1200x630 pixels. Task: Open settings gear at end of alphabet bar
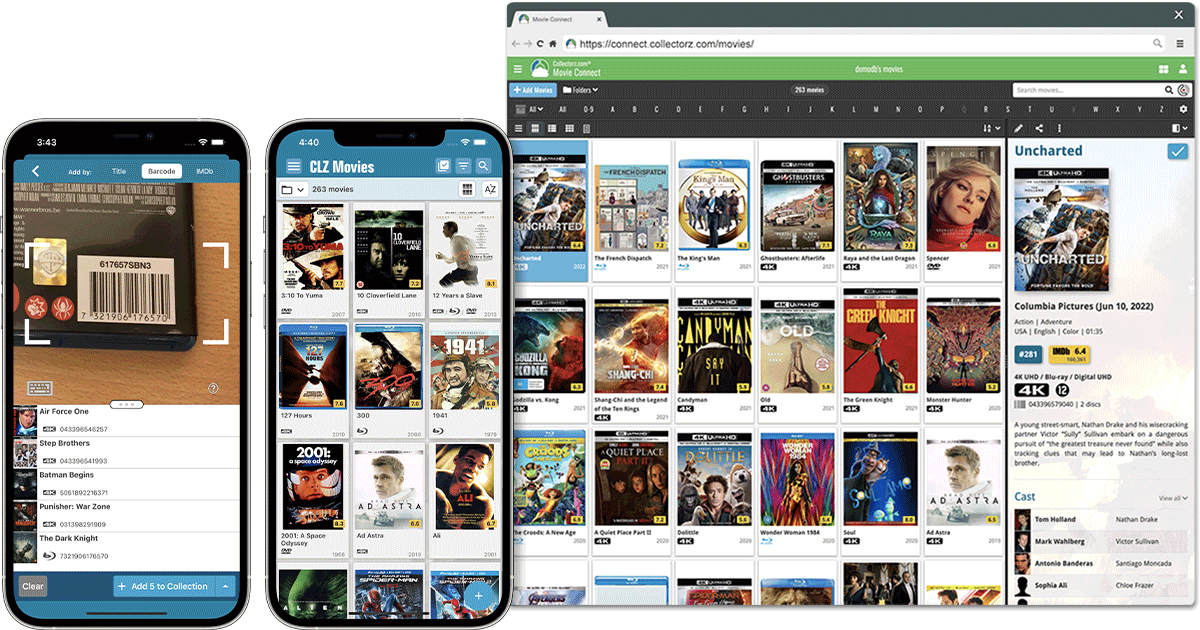[x=1184, y=109]
